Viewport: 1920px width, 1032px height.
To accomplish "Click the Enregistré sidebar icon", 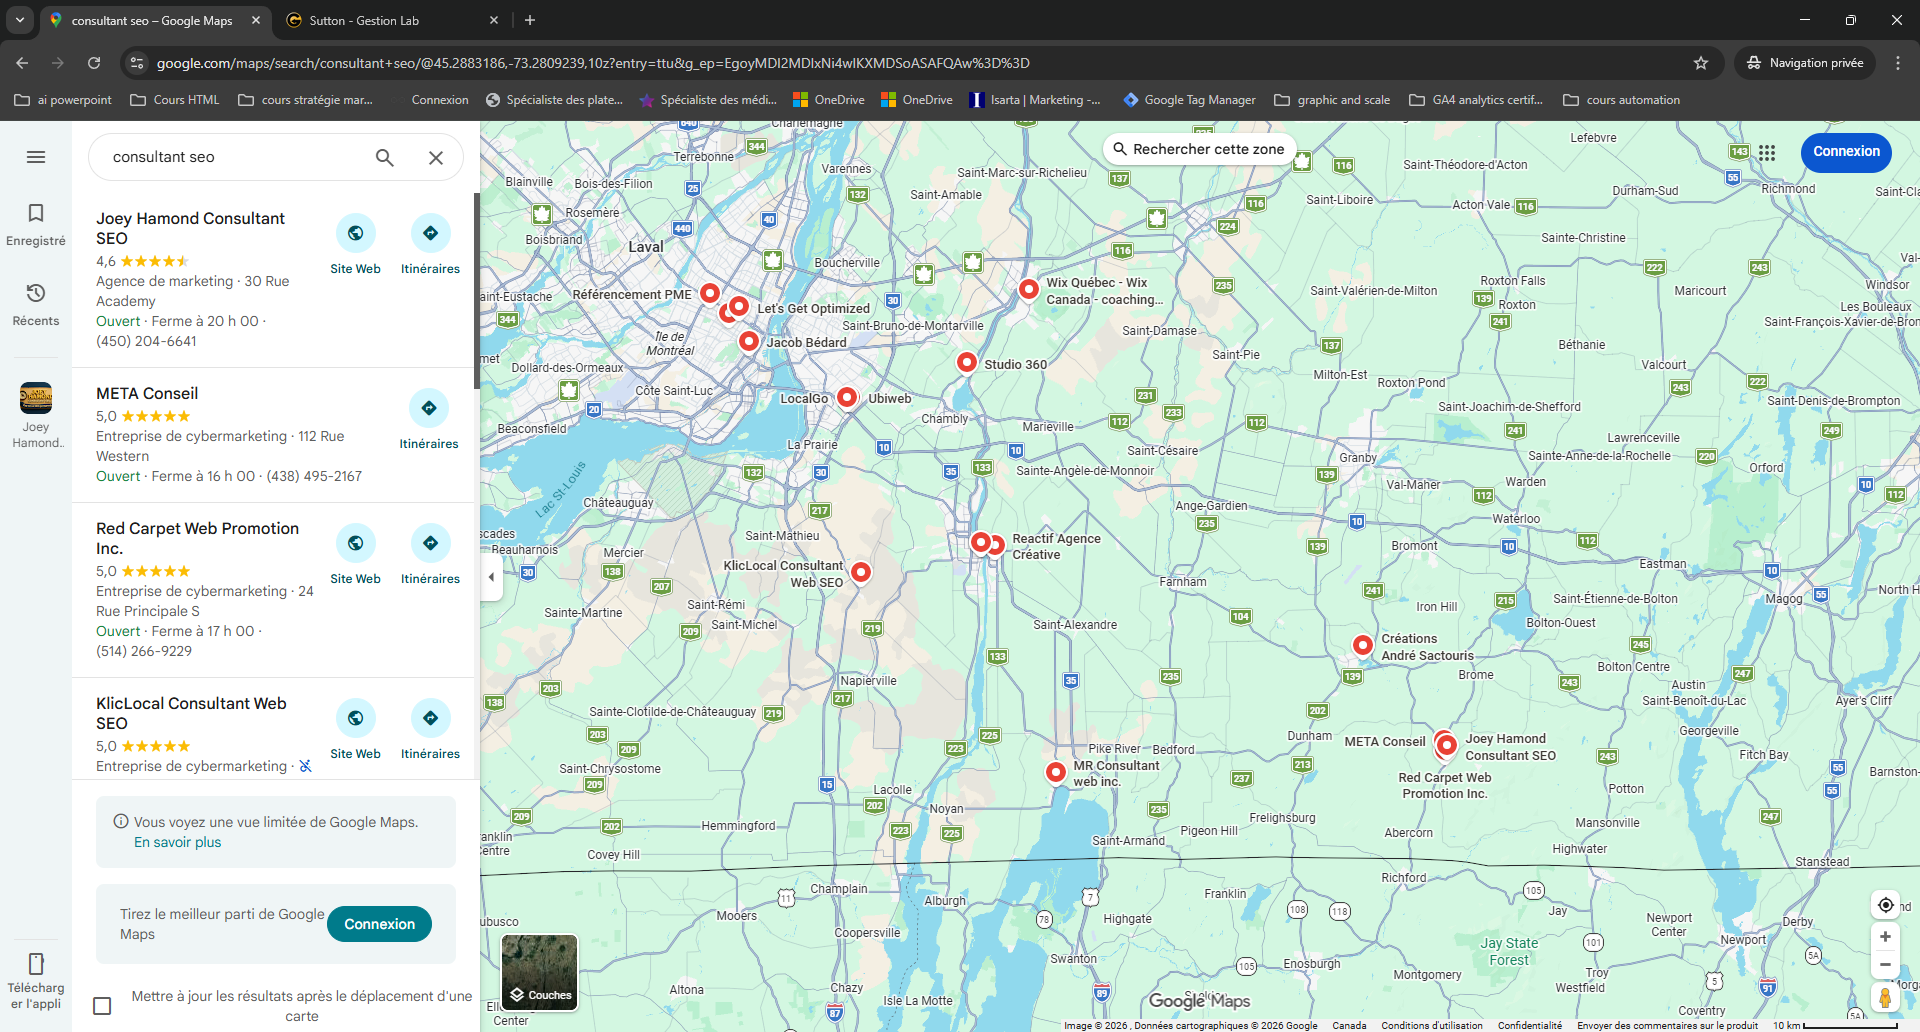I will point(35,222).
